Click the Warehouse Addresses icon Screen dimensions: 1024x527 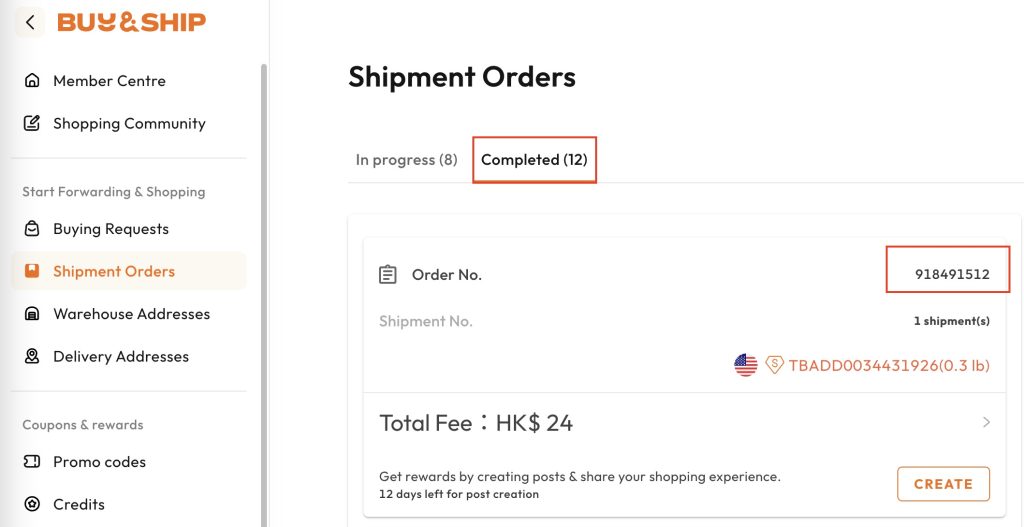pyautogui.click(x=32, y=314)
